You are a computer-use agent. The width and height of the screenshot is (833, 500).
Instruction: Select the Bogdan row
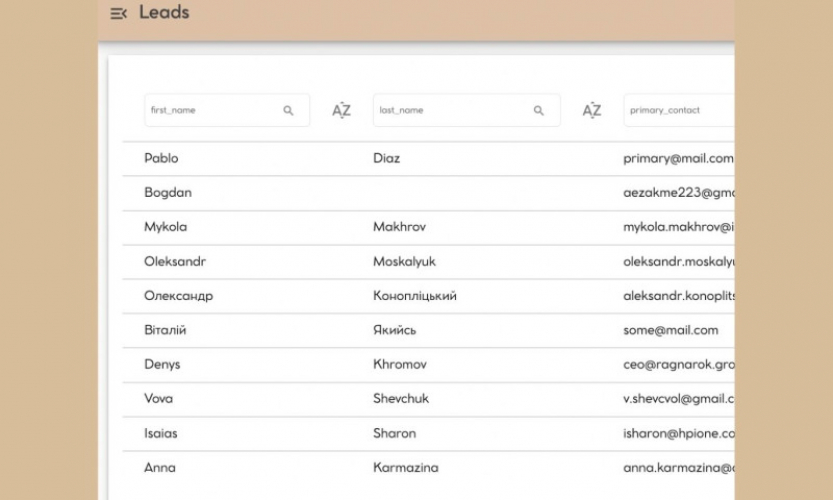coord(428,193)
